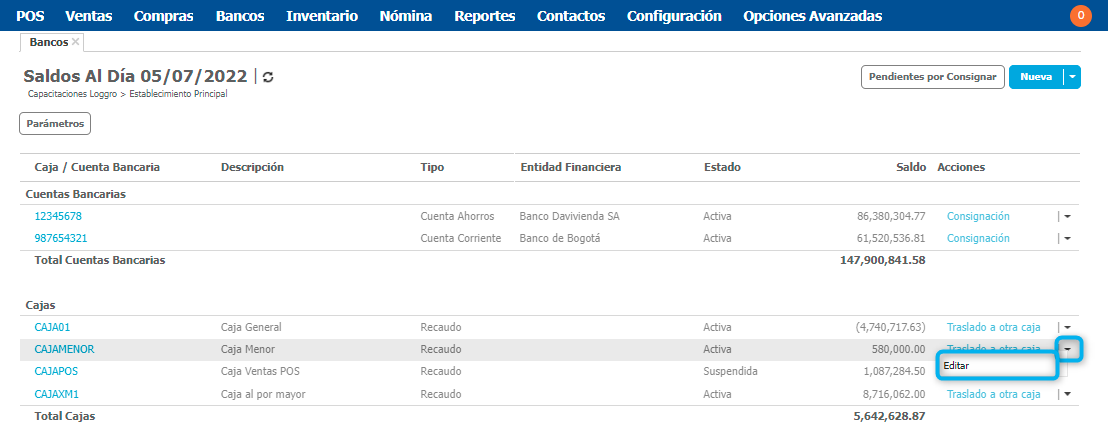Click the Pendientes por Consignar button
Image resolution: width=1108 pixels, height=436 pixels.
pyautogui.click(x=932, y=77)
